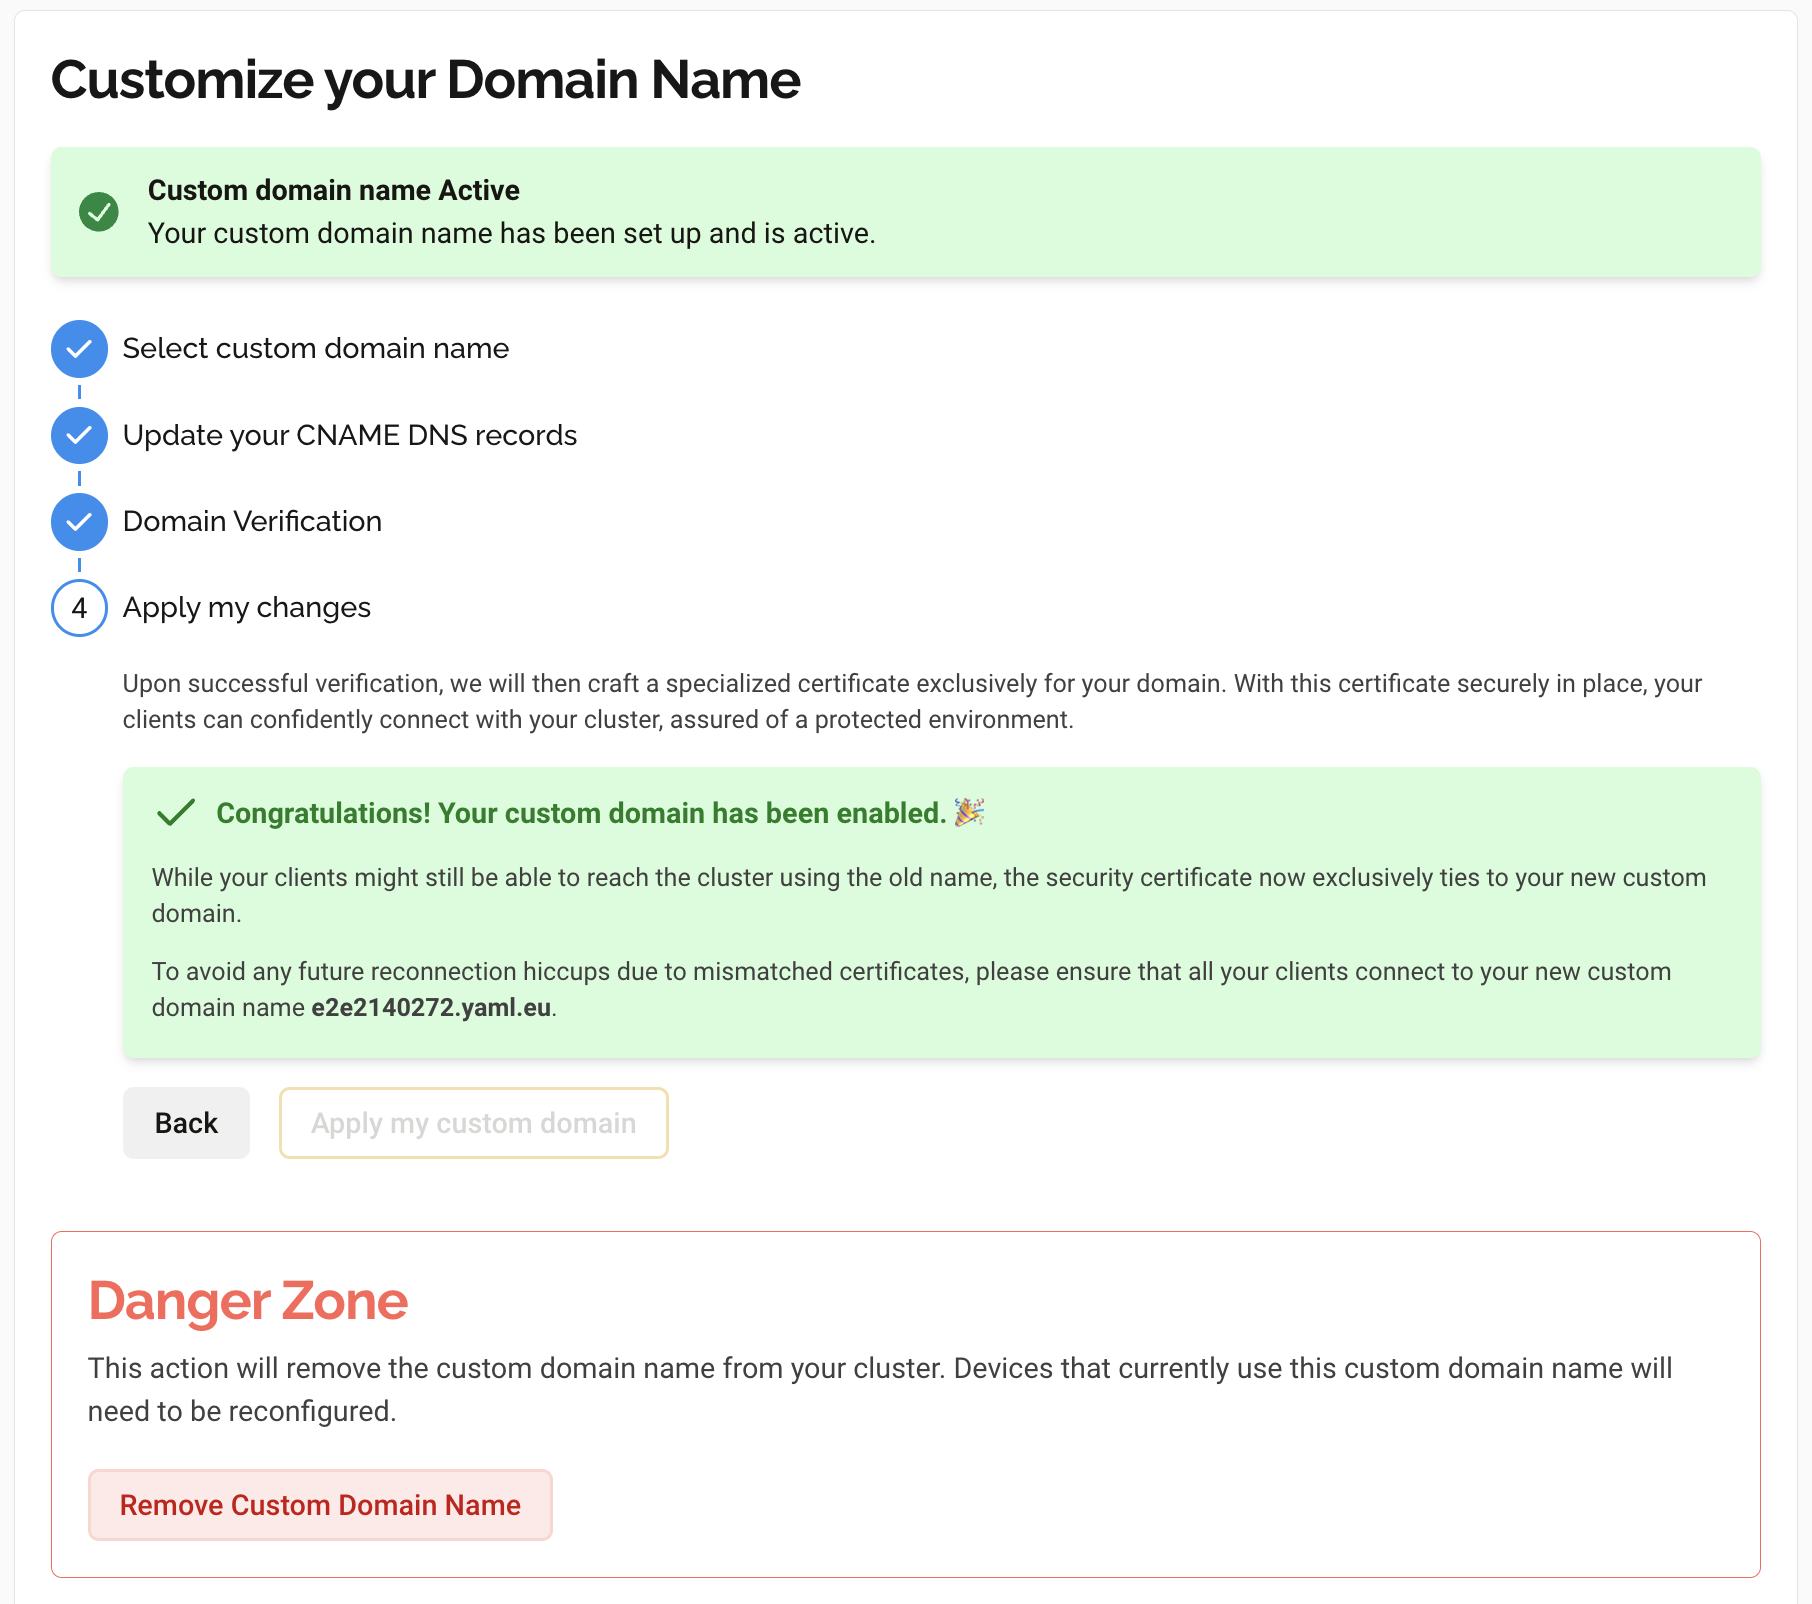Click the domain name e2e2140272.yaml.eu
The image size is (1812, 1604).
click(431, 1007)
